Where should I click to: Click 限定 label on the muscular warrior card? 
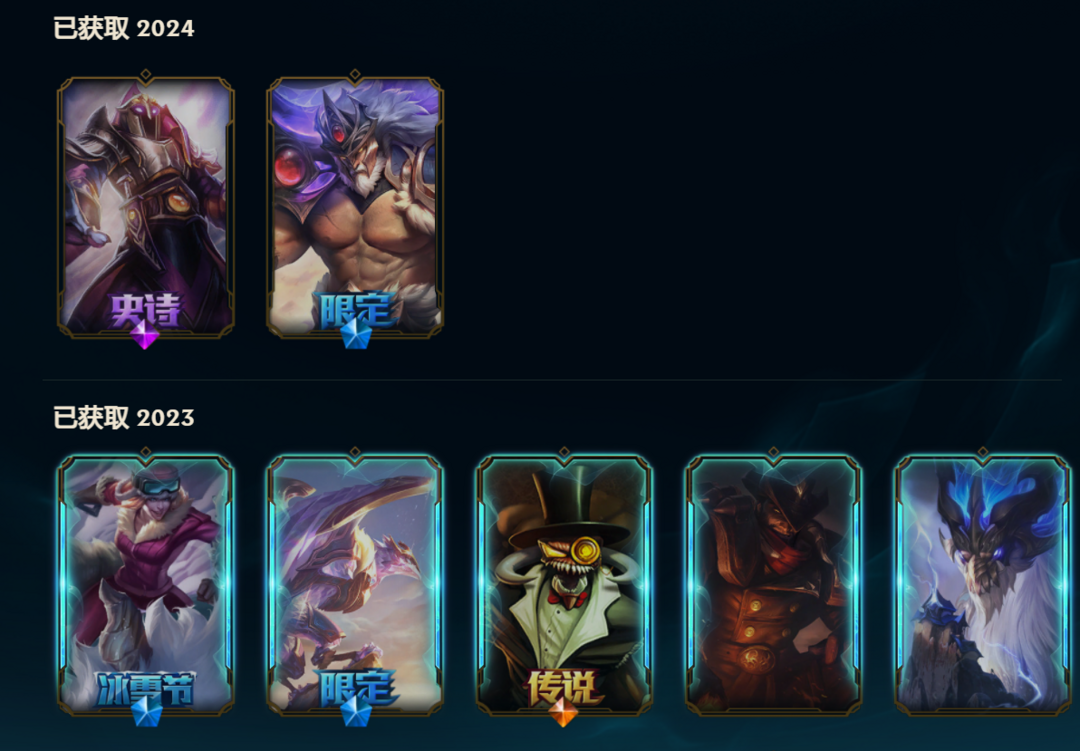[x=358, y=309]
